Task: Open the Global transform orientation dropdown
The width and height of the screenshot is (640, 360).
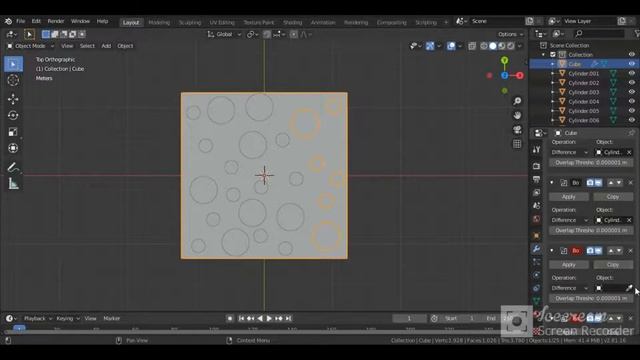Action: pyautogui.click(x=224, y=34)
